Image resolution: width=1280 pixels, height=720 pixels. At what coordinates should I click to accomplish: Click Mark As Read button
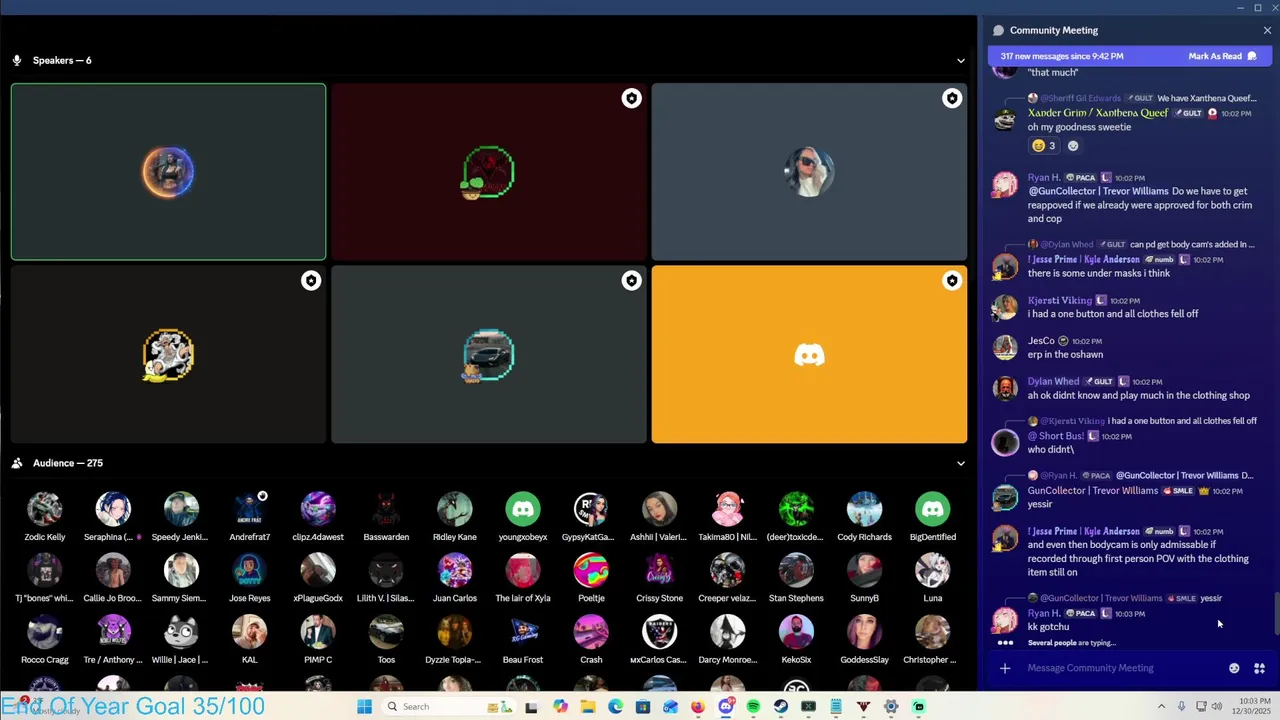[x=1222, y=56]
